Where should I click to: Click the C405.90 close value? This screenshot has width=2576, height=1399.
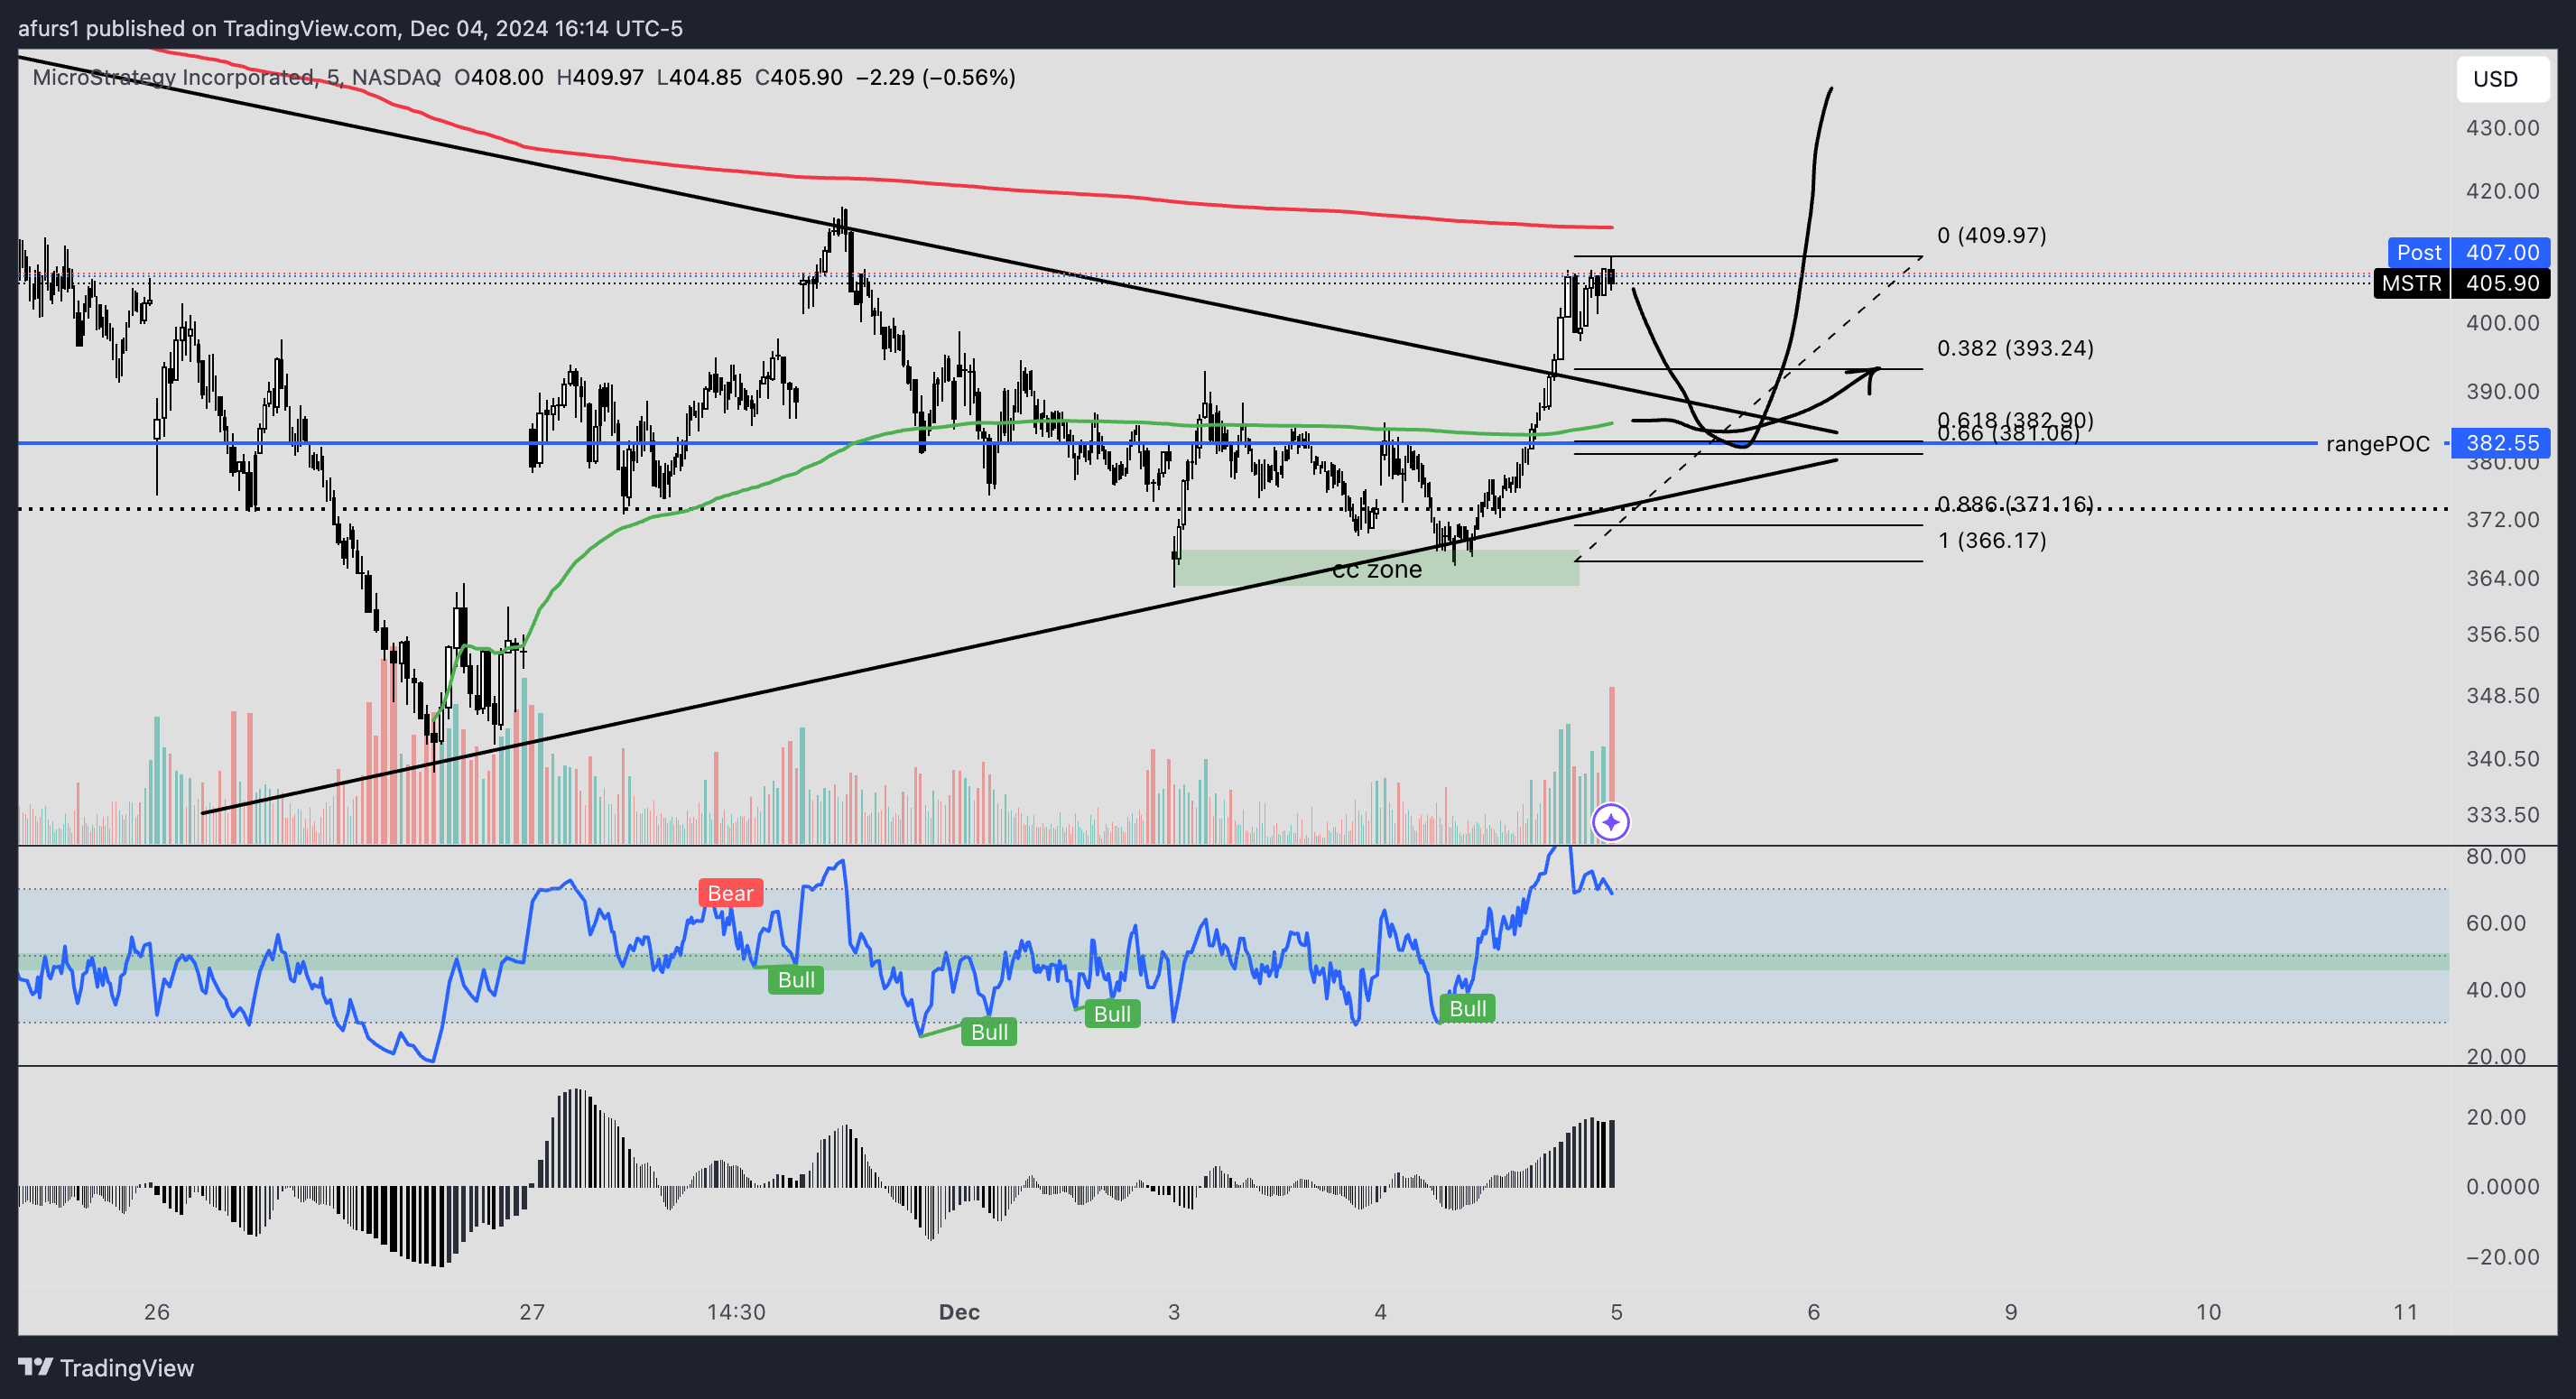799,77
